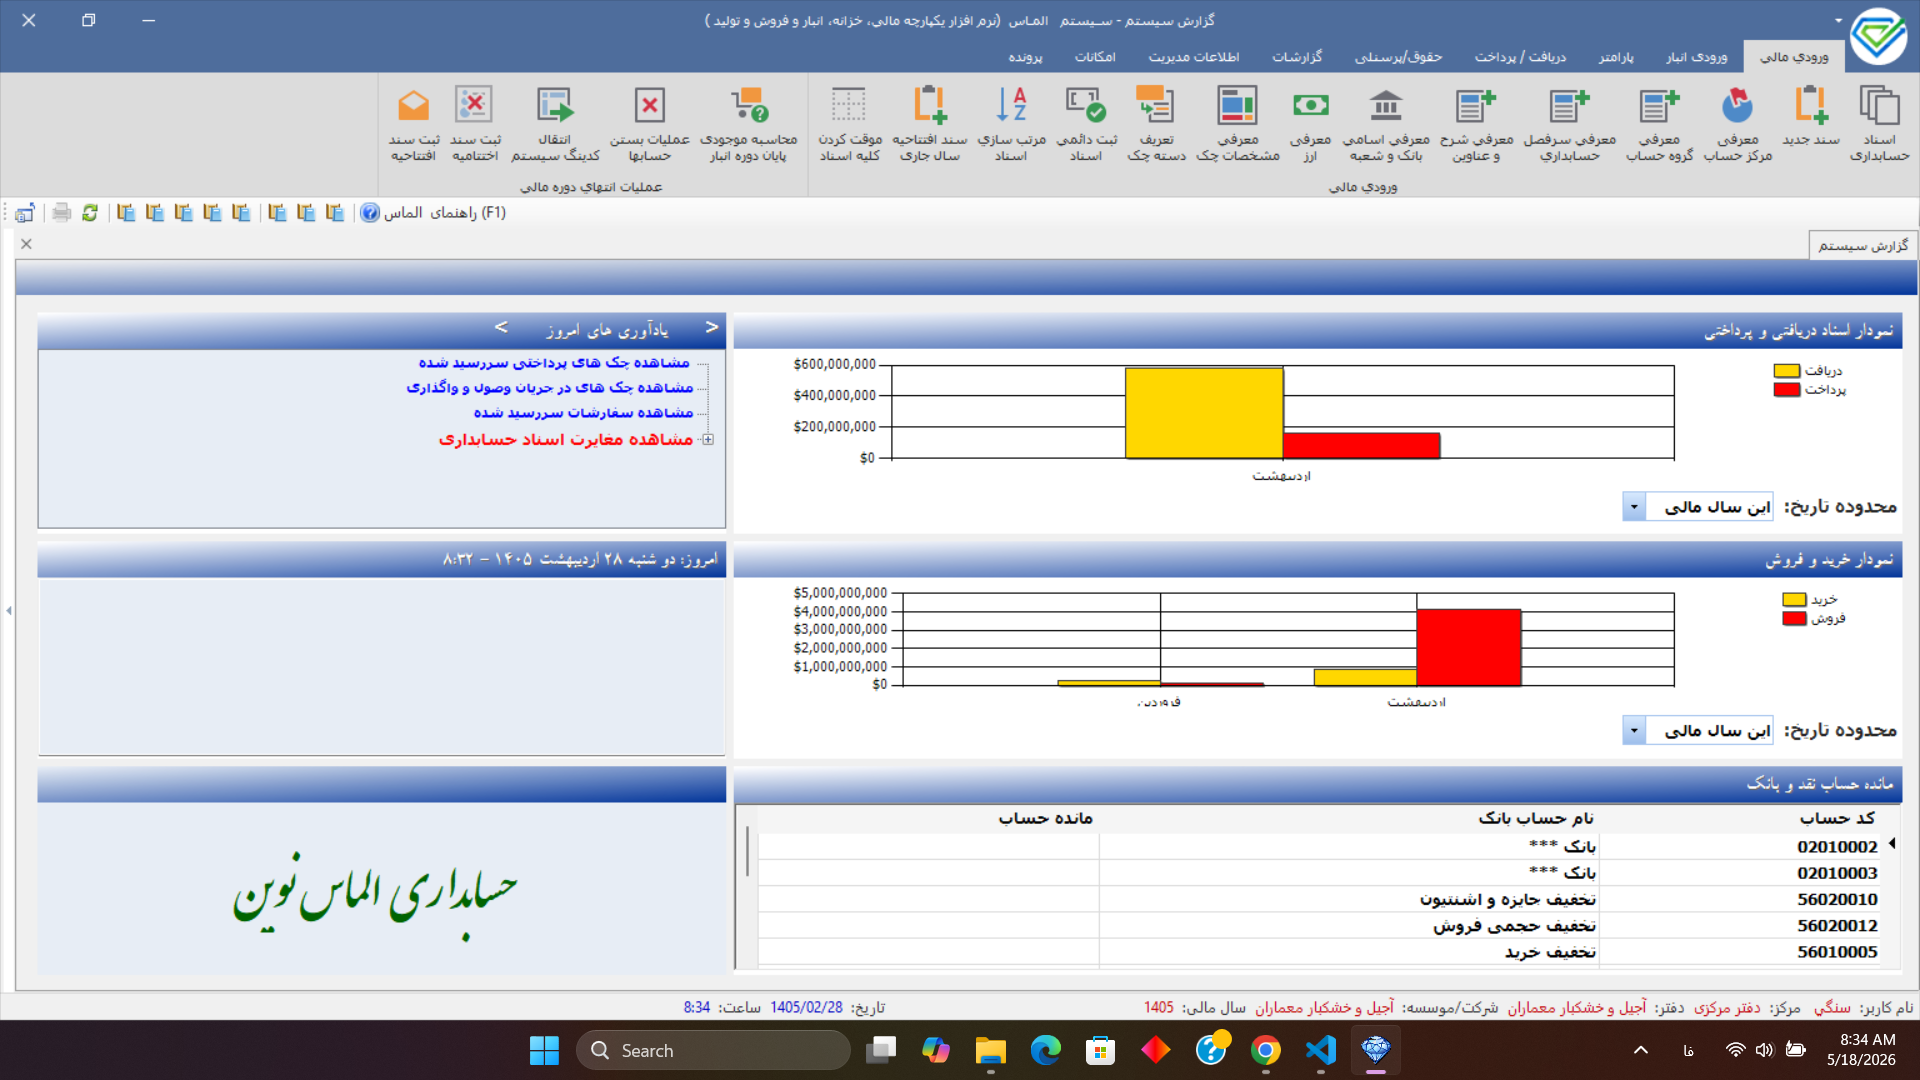Open سند افتتاحیه سال جاری icon
The width and height of the screenshot is (1920, 1080).
tap(930, 123)
